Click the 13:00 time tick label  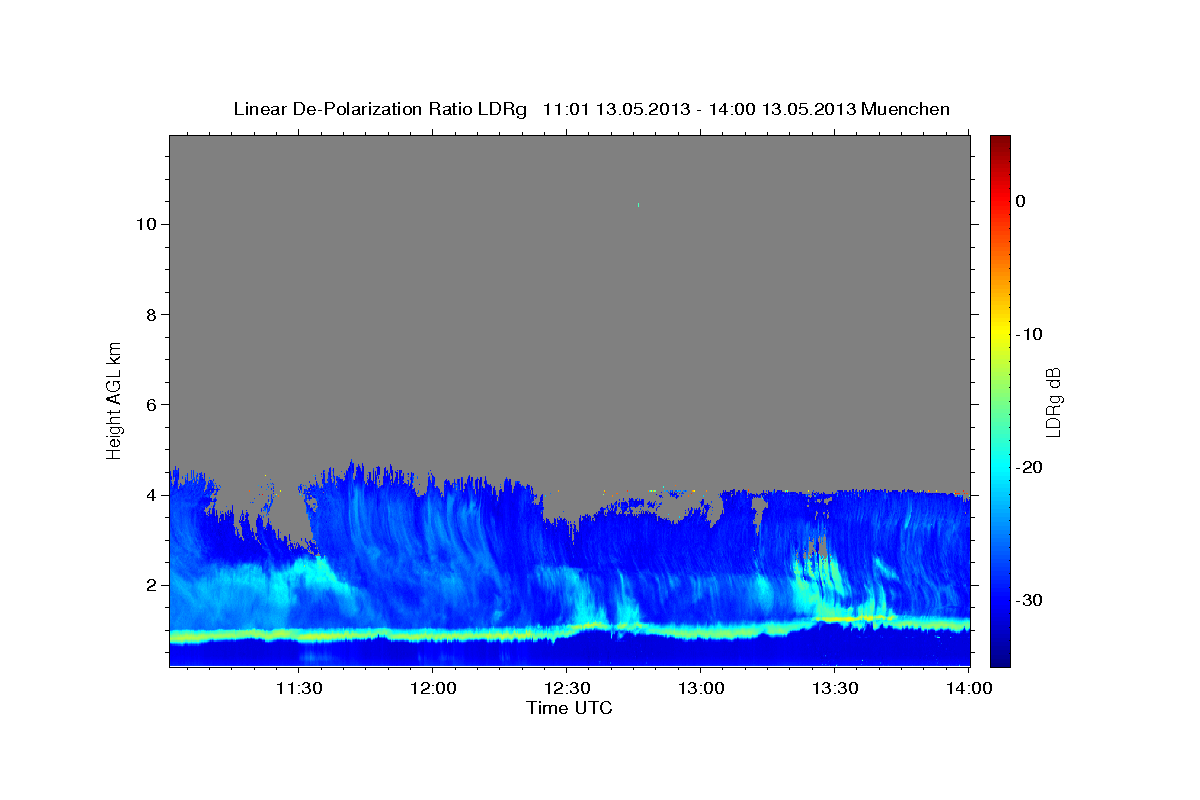click(700, 689)
